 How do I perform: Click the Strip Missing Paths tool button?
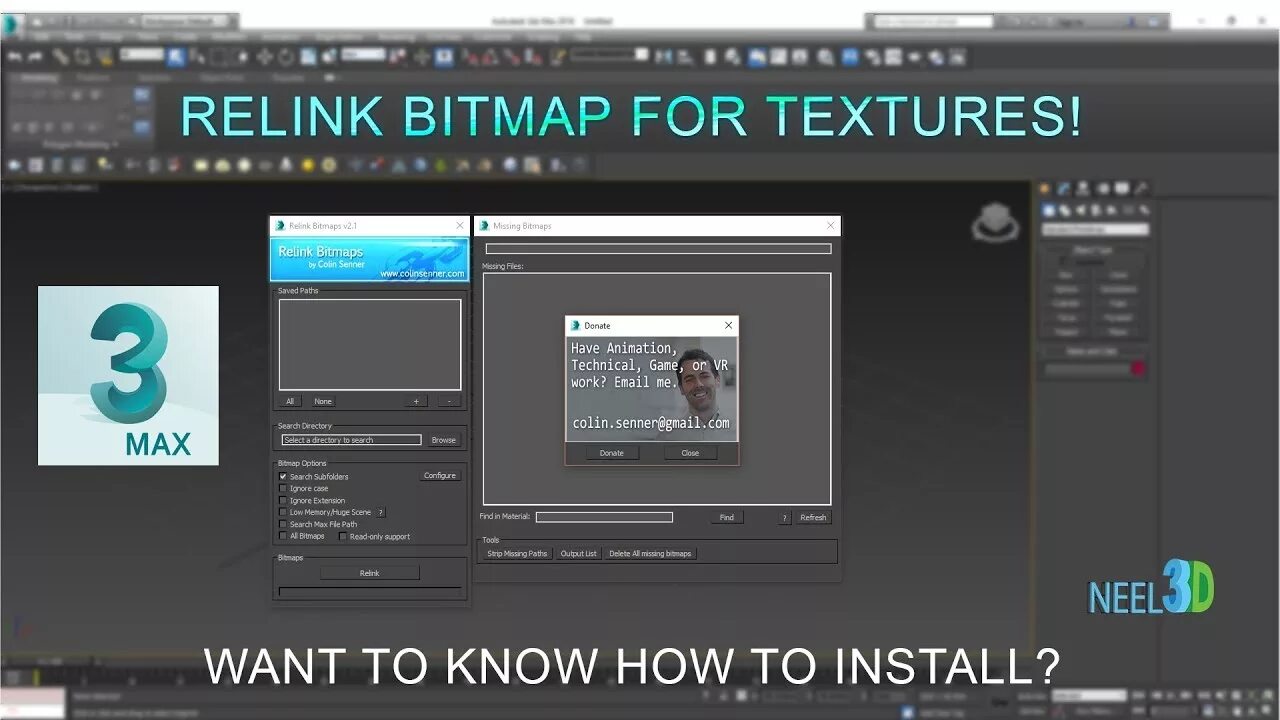517,553
